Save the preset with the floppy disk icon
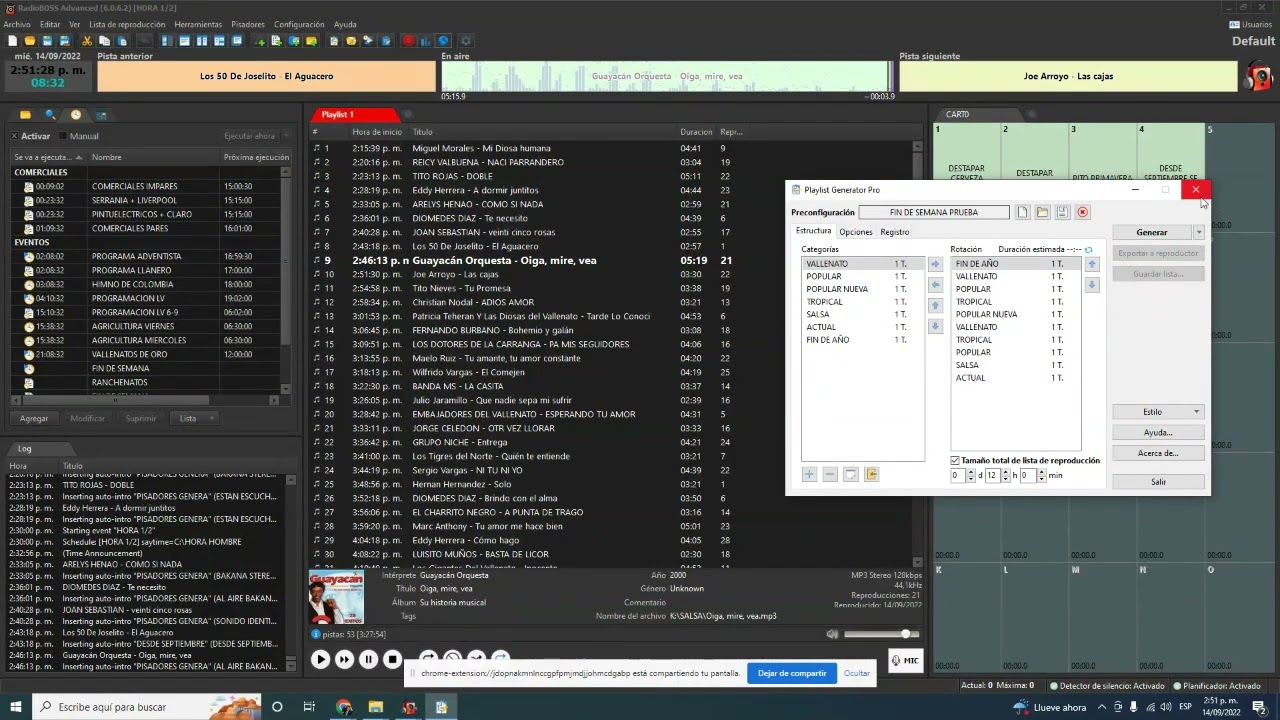 (1062, 212)
